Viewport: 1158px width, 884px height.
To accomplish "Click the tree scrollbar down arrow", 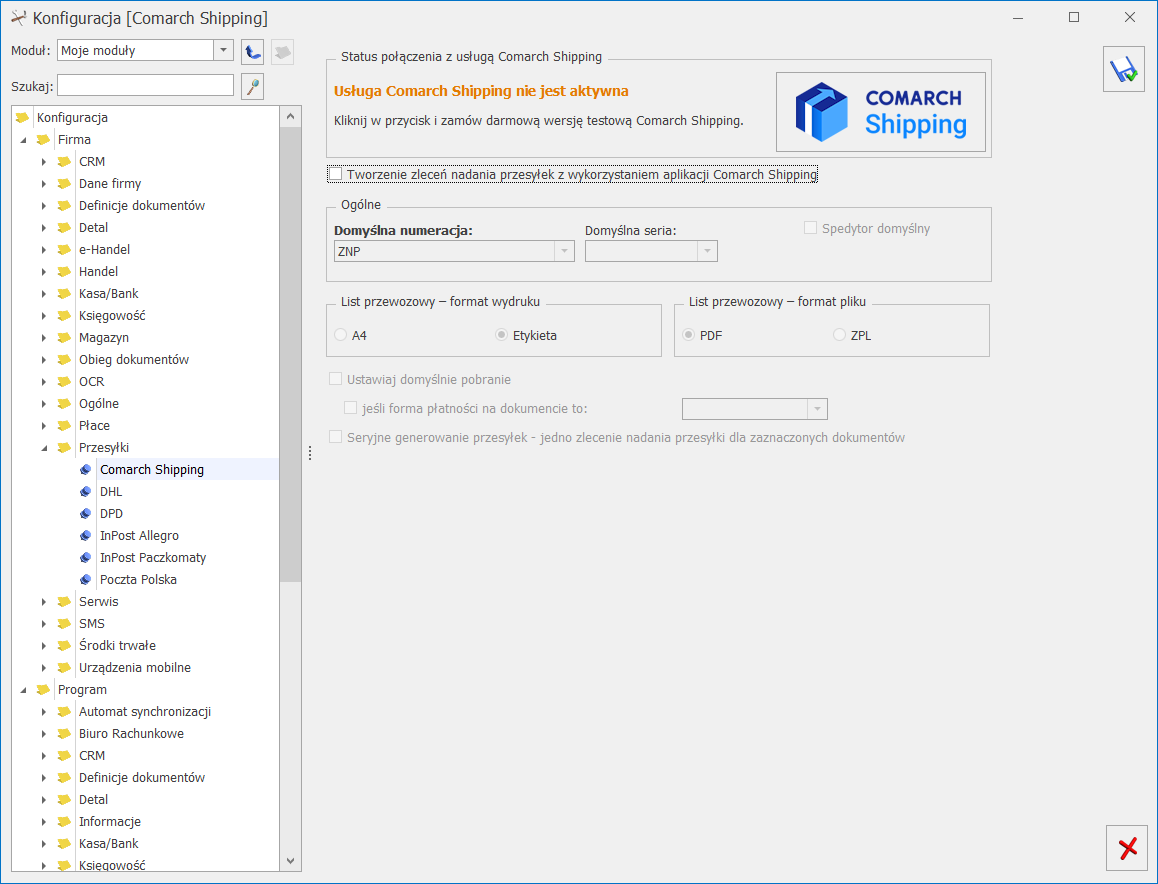I will click(290, 861).
